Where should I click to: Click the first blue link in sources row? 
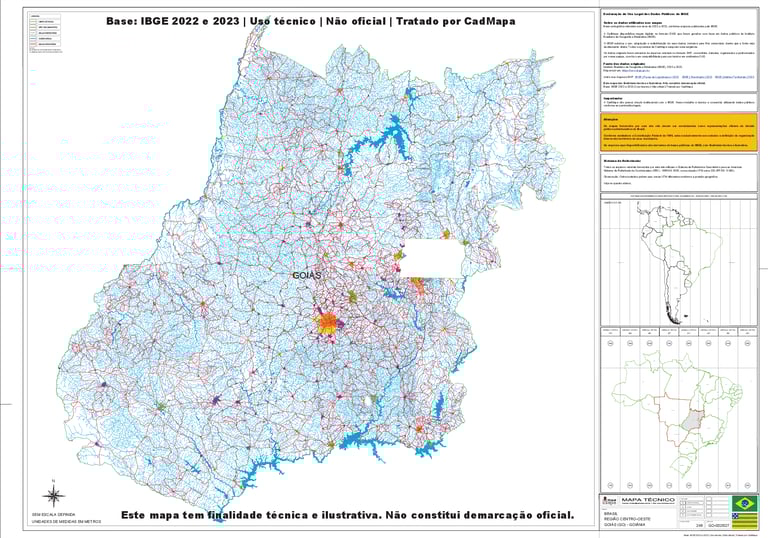click(x=656, y=77)
